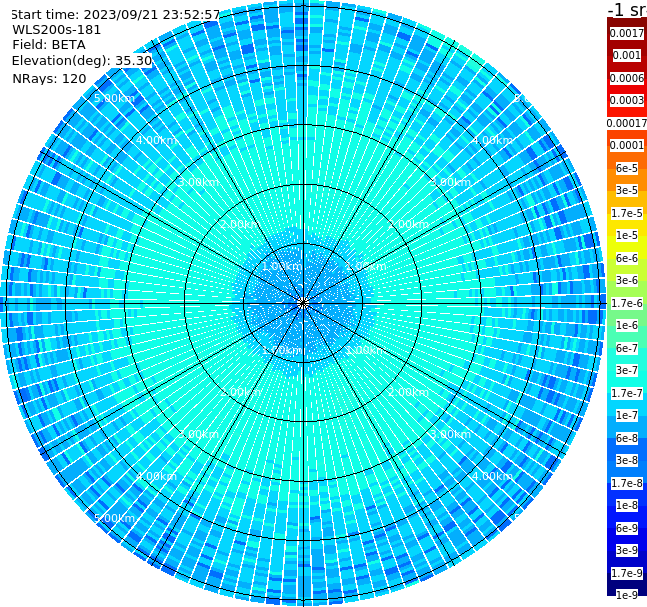Screen dimensions: 647x607
Task: Click the 1.7e-8 scale value
Action: click(627, 483)
